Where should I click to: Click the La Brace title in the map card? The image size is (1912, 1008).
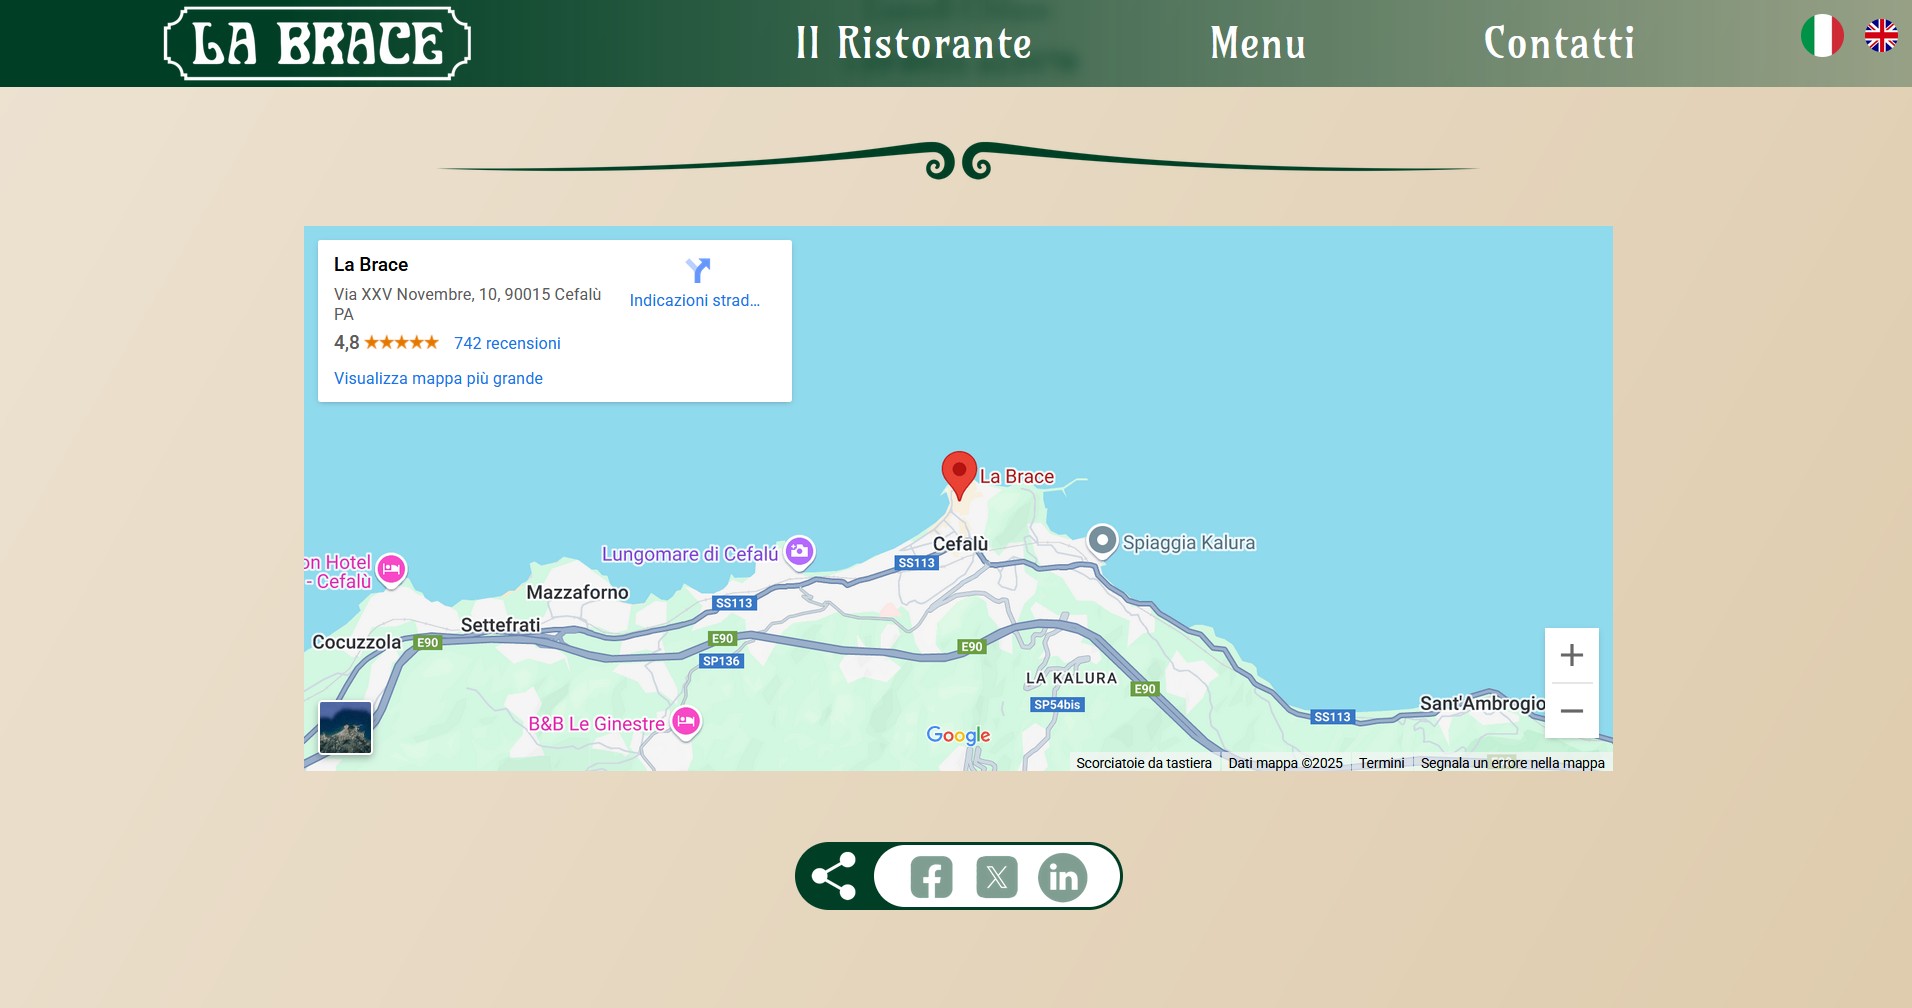tap(371, 264)
